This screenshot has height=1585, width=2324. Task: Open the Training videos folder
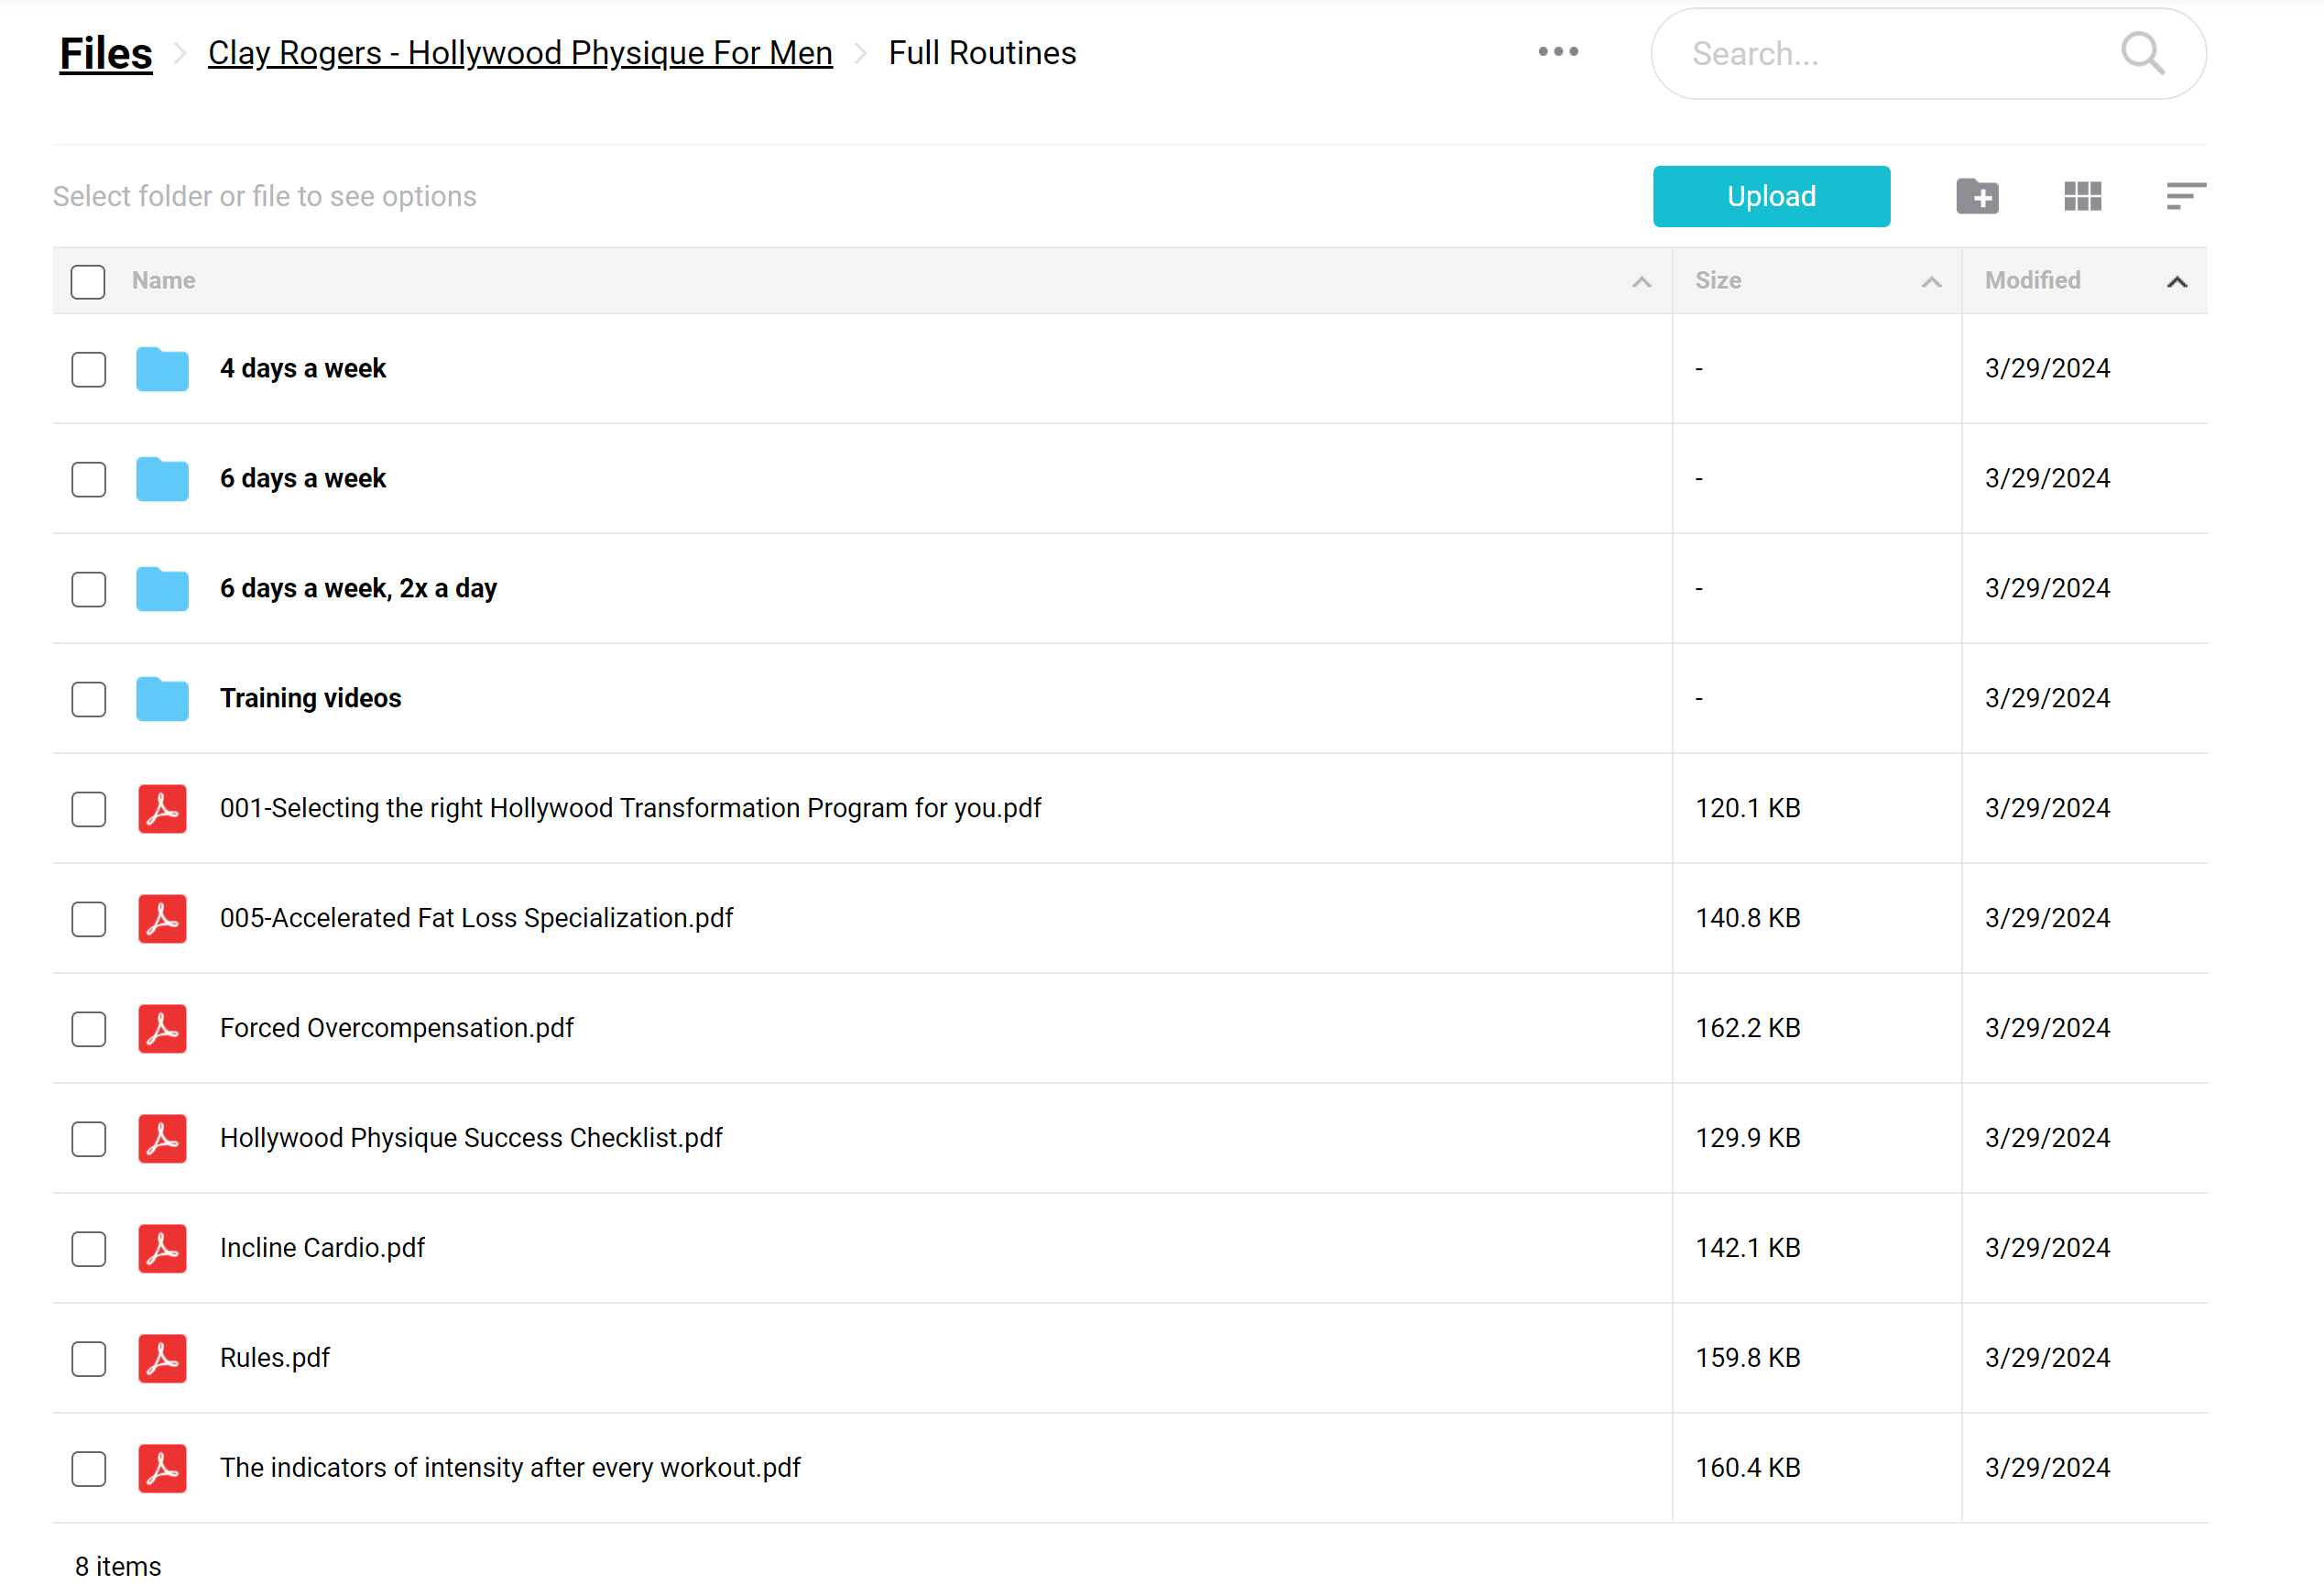click(x=310, y=698)
